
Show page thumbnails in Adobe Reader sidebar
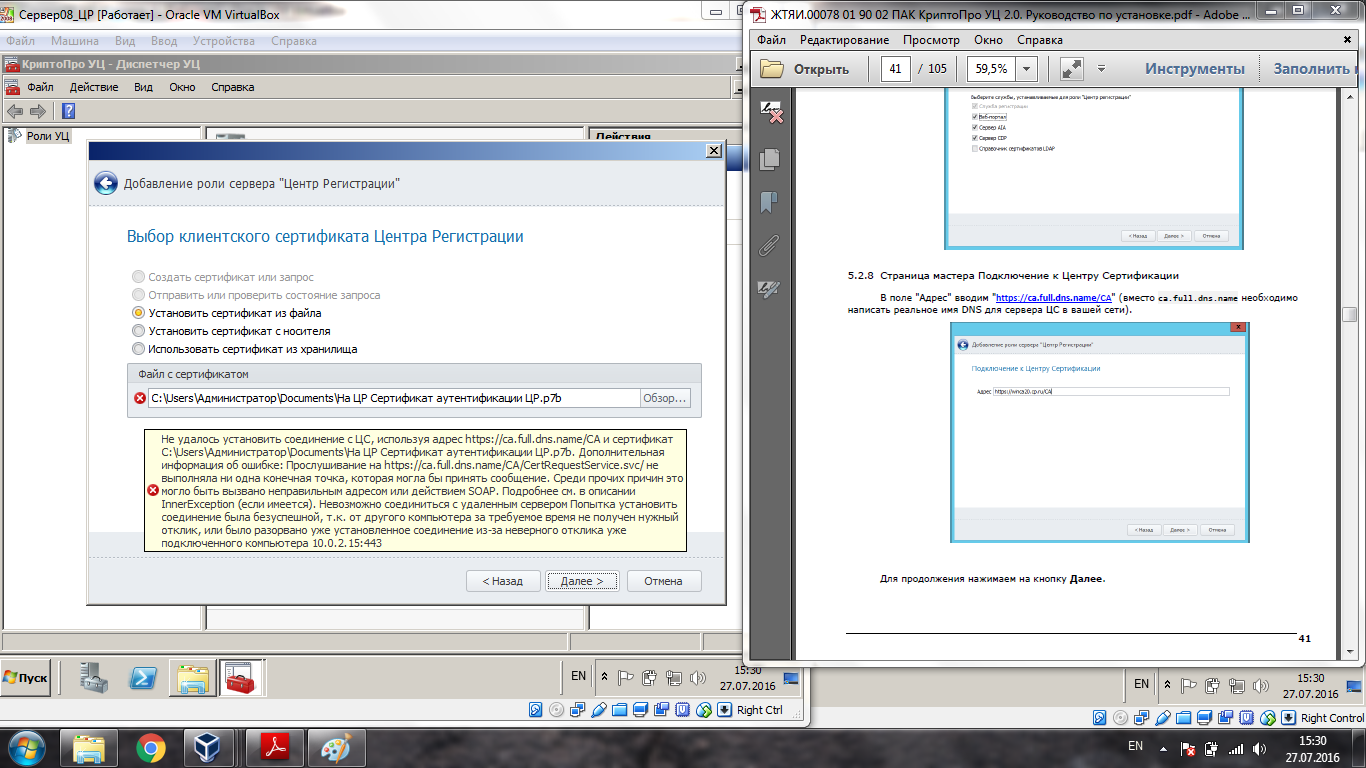770,159
